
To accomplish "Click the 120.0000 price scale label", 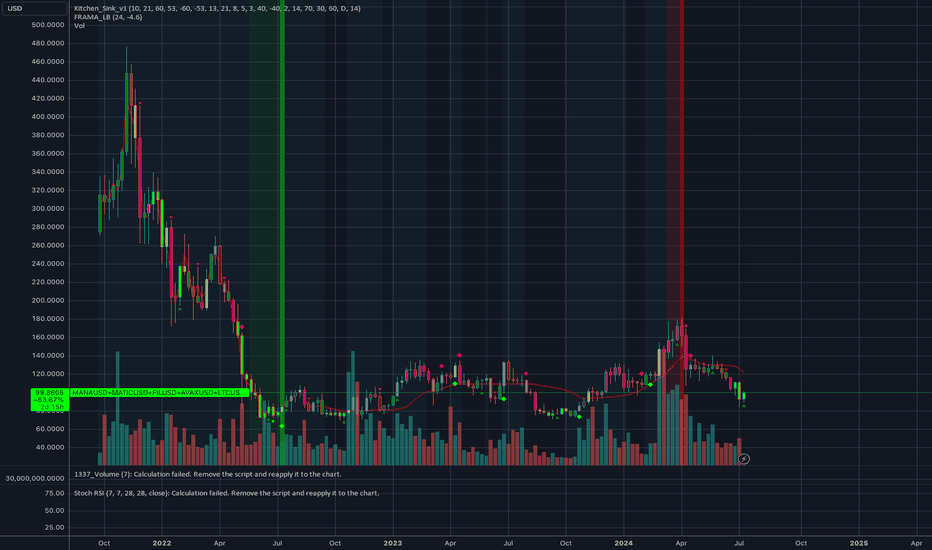I will click(48, 375).
